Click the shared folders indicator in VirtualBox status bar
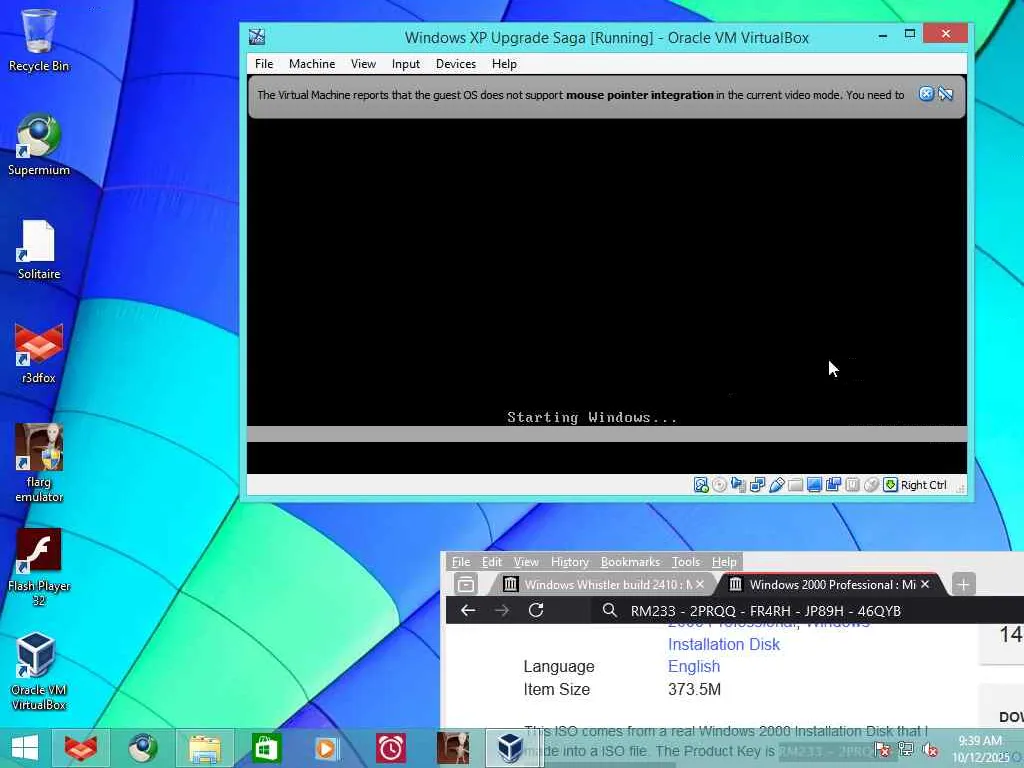This screenshot has width=1024, height=768. pyautogui.click(x=795, y=485)
